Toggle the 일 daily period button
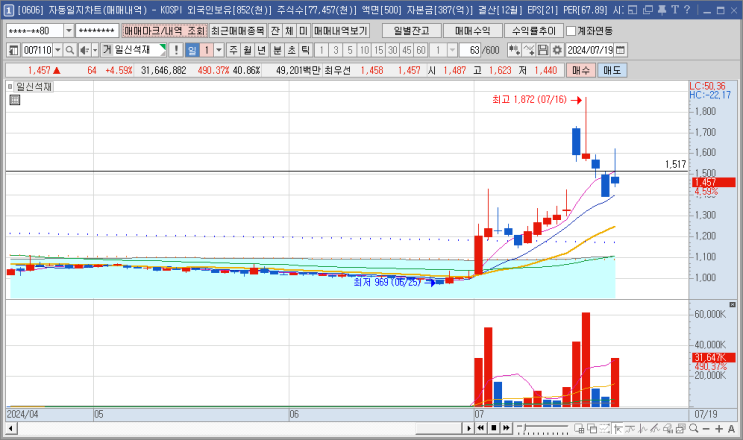Viewport: 743px width, 440px height. point(192,50)
